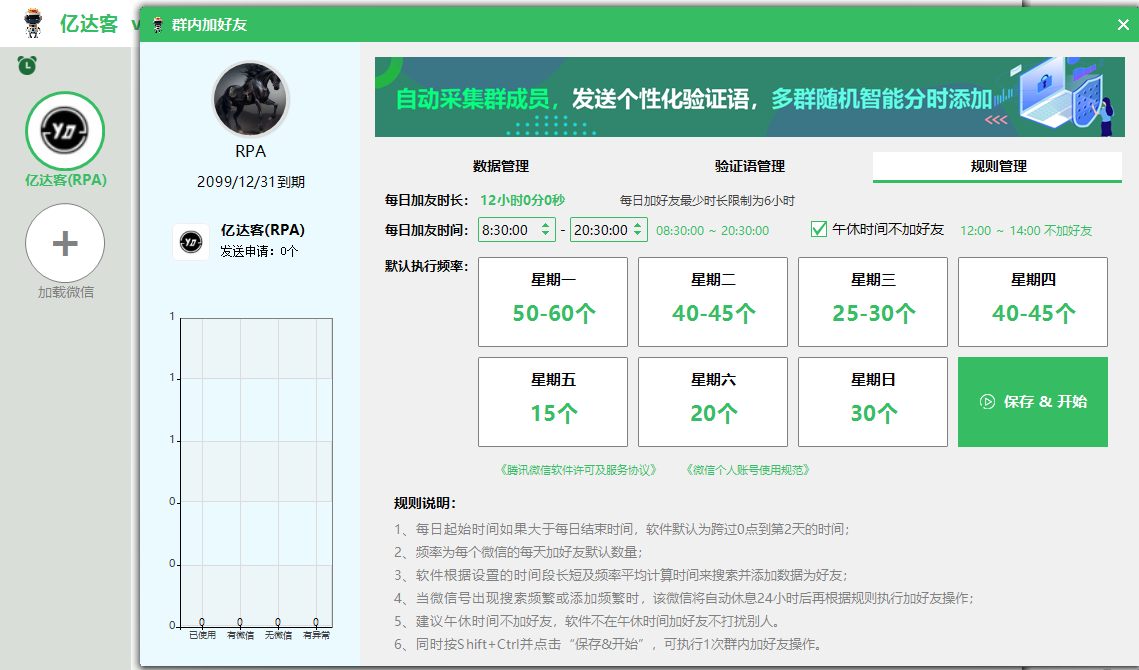Click the 亿达客(RPA) account name in the profile panel

coord(263,230)
